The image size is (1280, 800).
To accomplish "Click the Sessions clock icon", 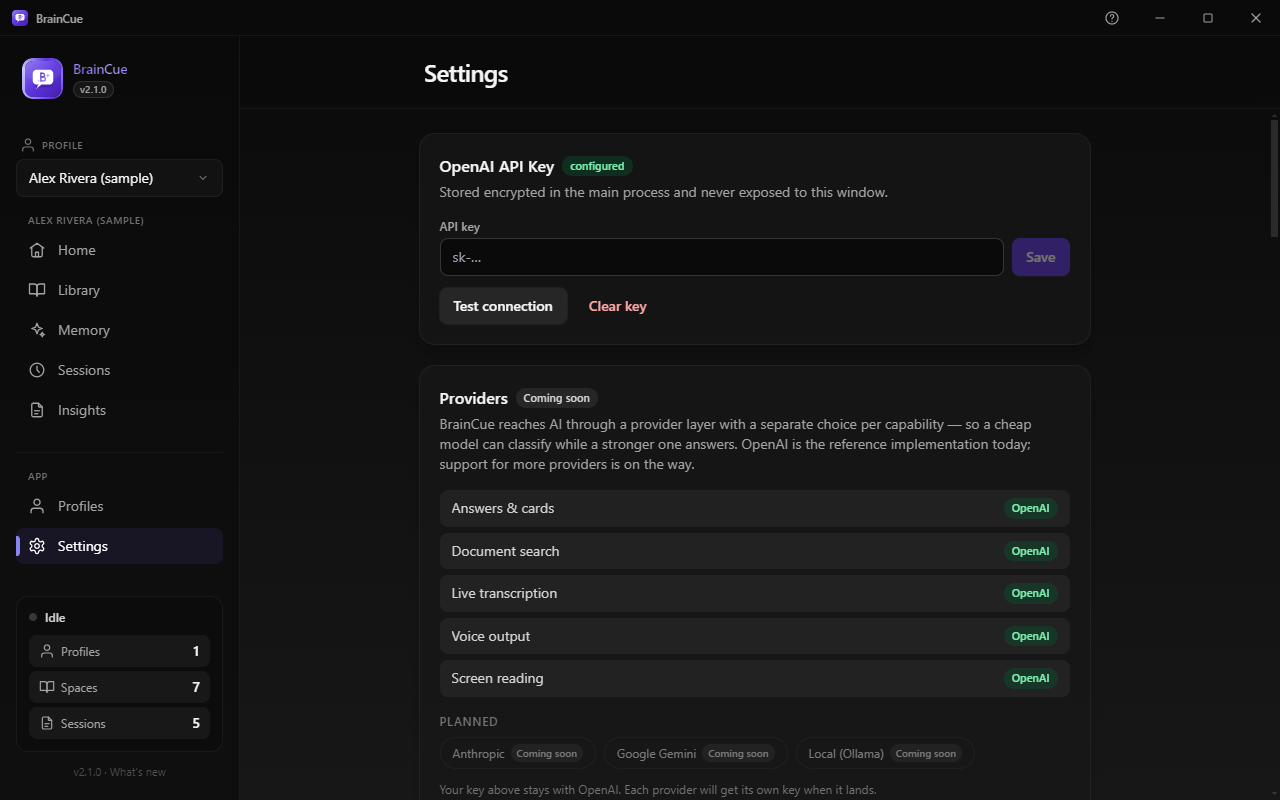I will [37, 370].
